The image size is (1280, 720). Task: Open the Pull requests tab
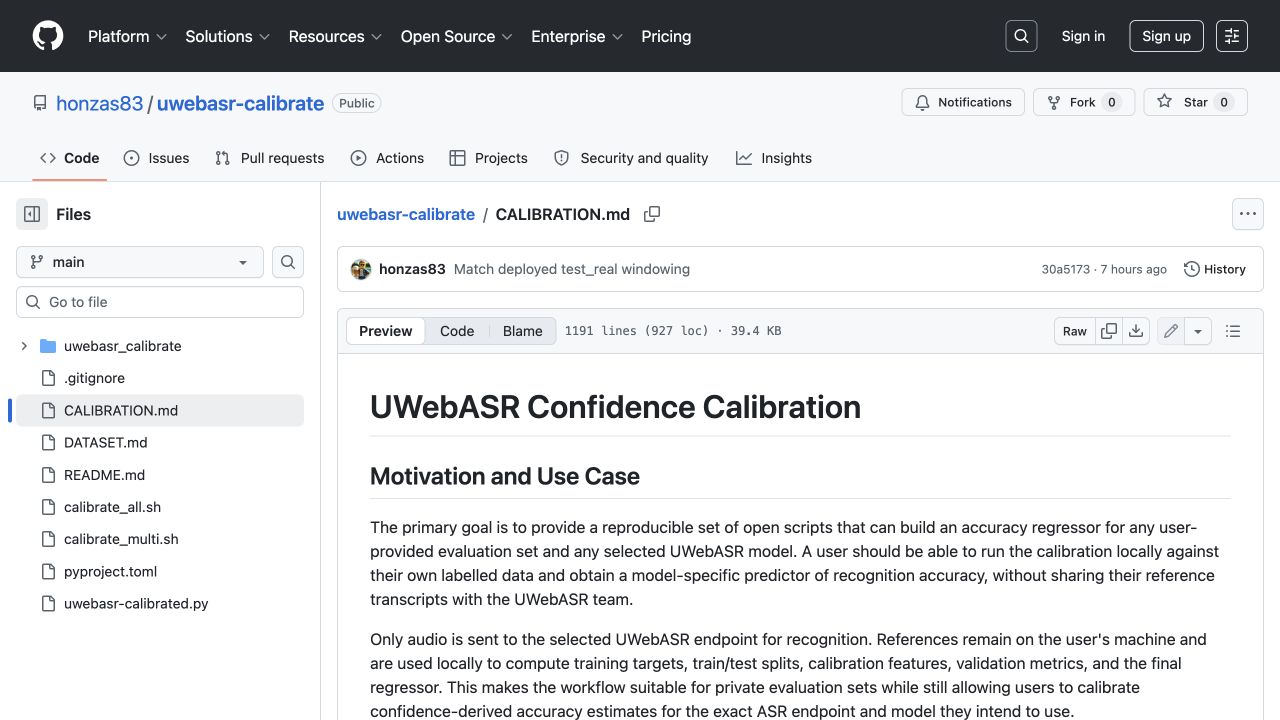click(x=270, y=158)
